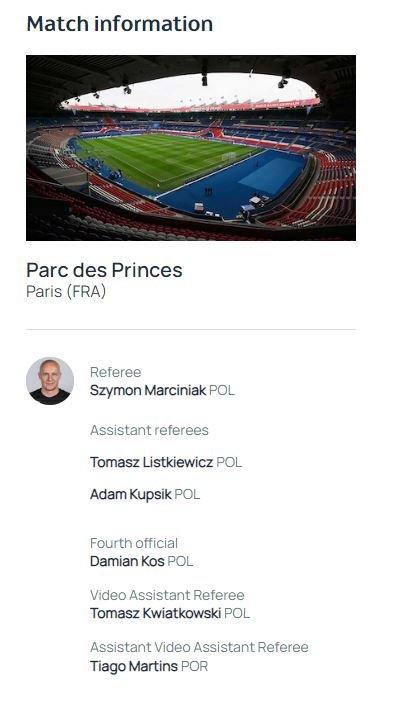
Task: Open fourth official Damian Kos
Action: click(x=127, y=561)
